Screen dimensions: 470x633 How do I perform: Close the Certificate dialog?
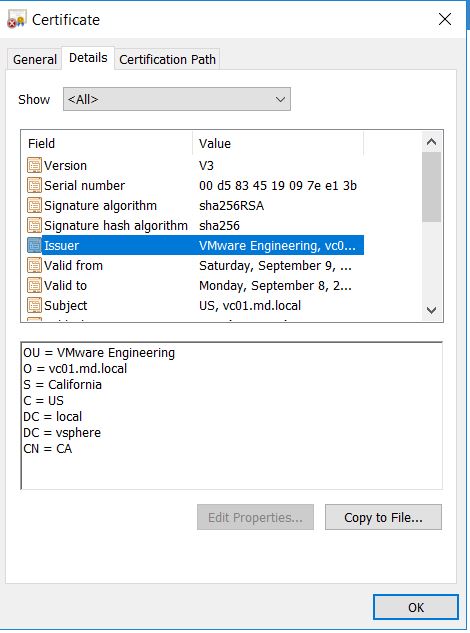coord(445,19)
